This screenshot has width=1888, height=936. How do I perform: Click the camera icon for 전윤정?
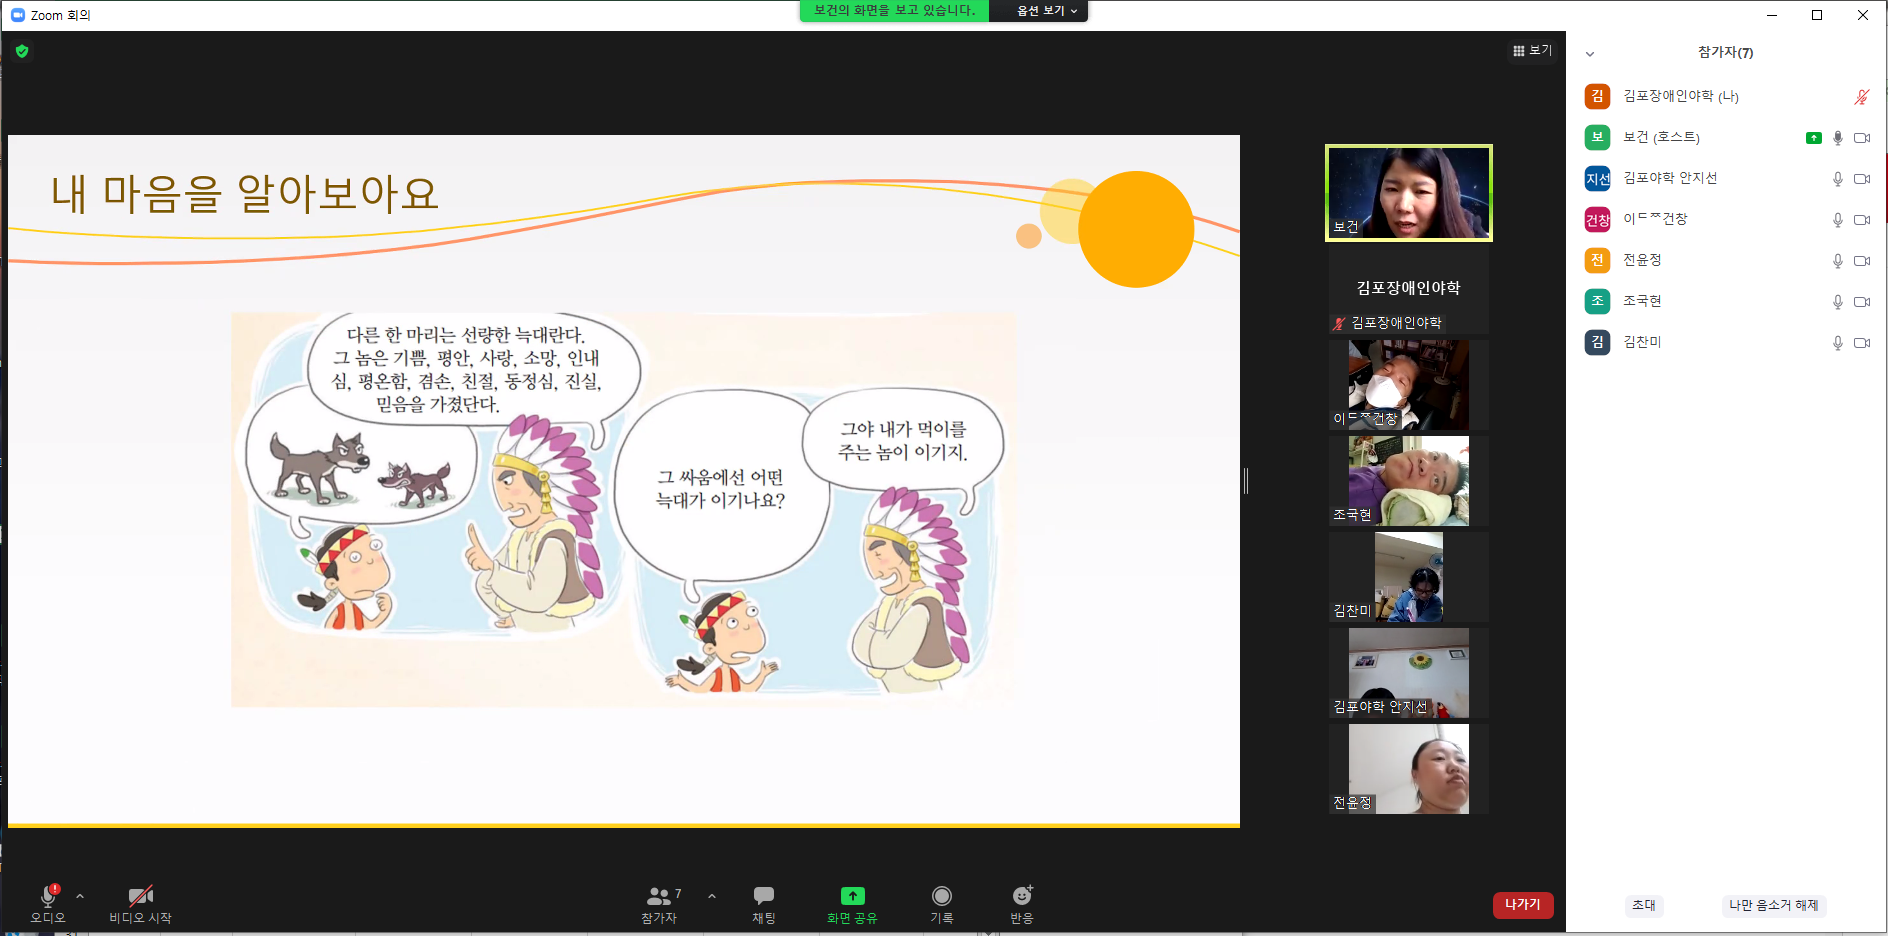click(1862, 261)
